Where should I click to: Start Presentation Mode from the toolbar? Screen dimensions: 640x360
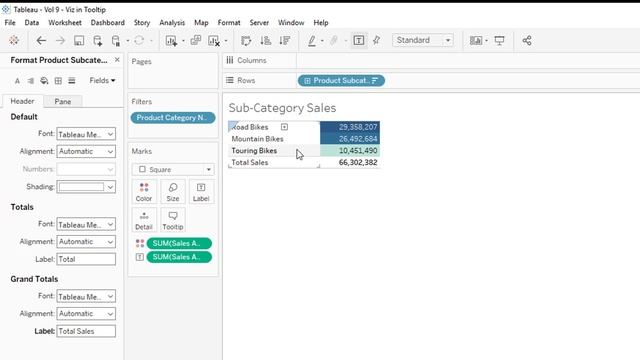coord(499,40)
